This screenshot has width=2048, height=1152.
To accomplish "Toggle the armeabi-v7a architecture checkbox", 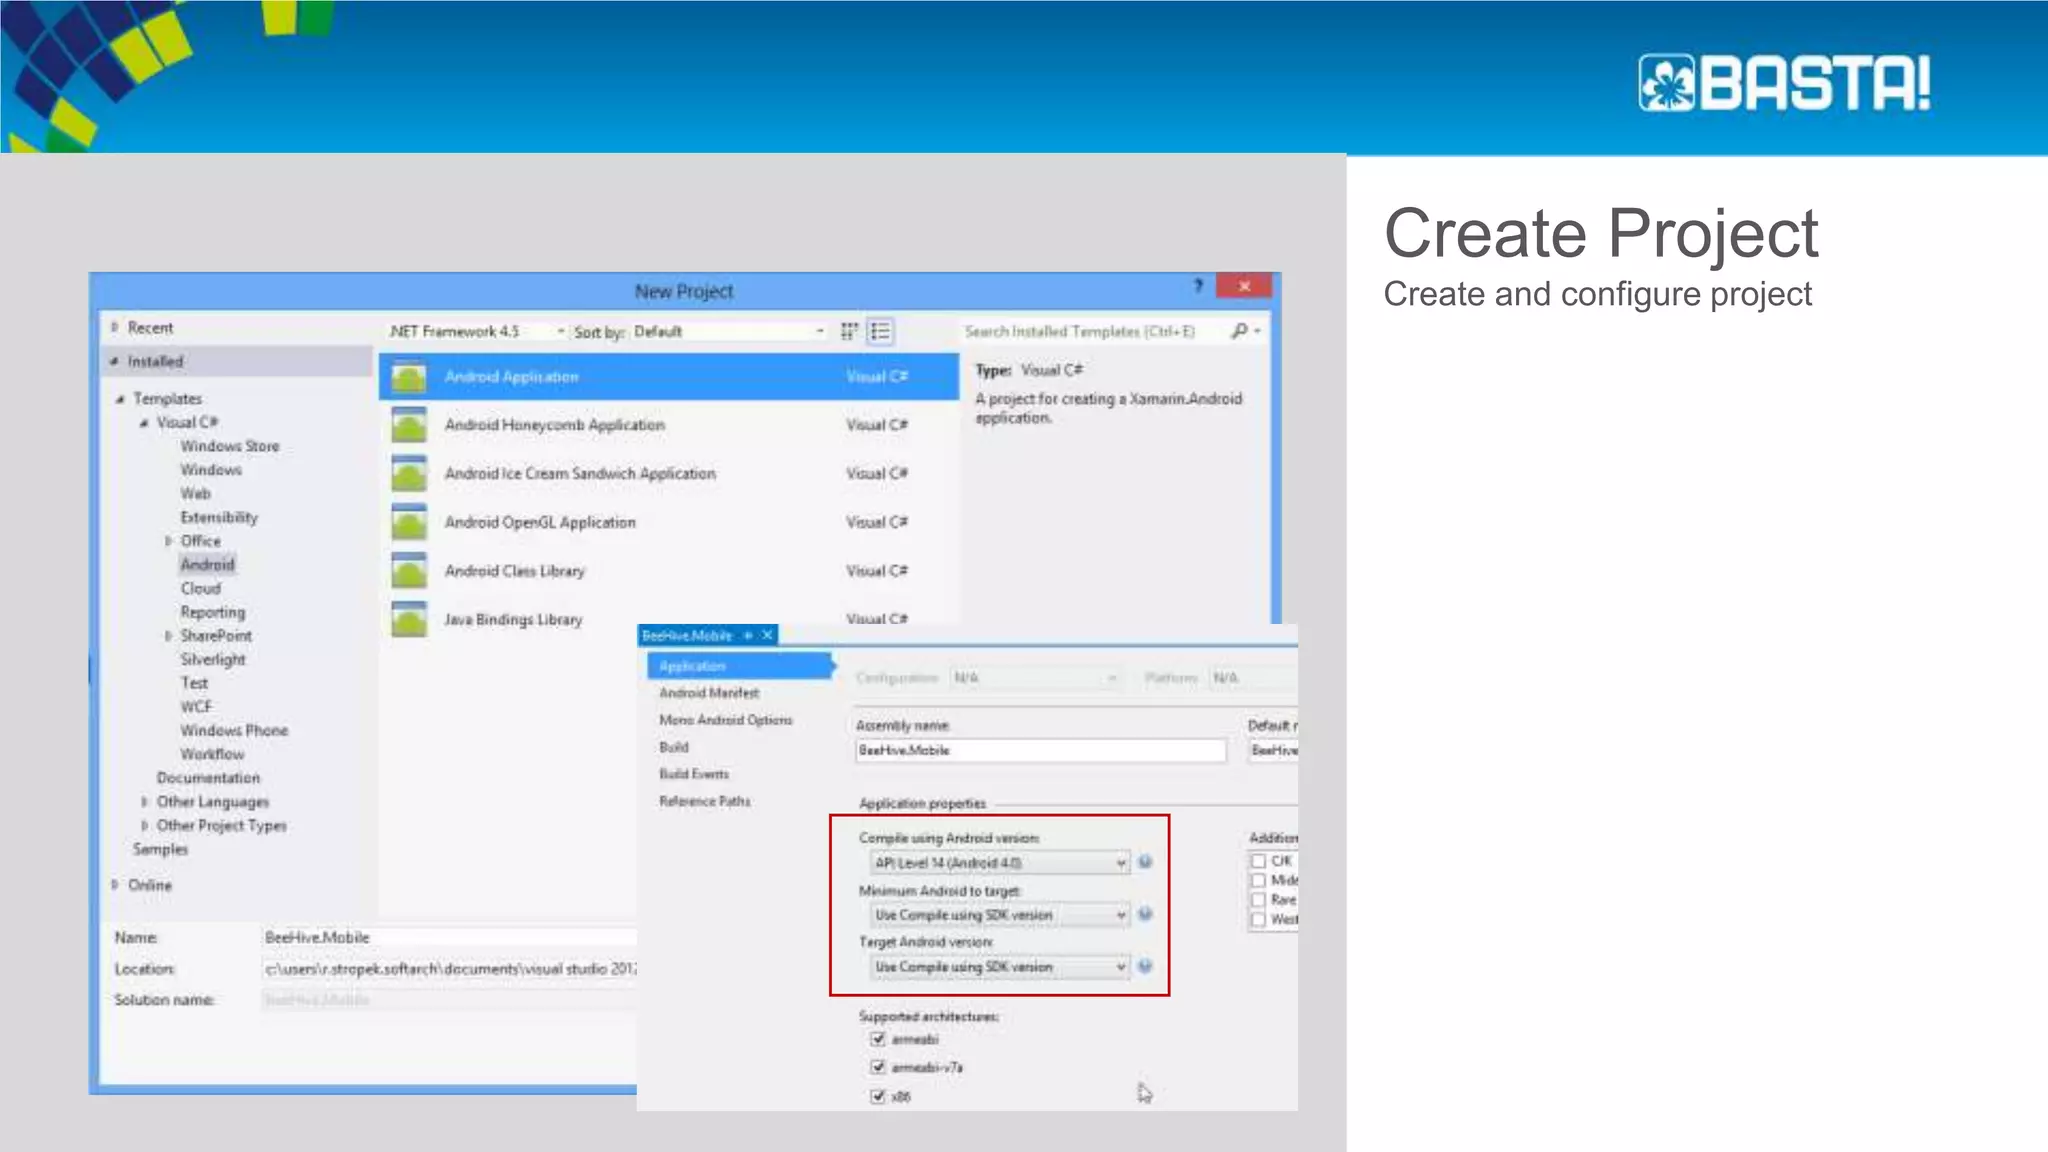I will pyautogui.click(x=878, y=1067).
